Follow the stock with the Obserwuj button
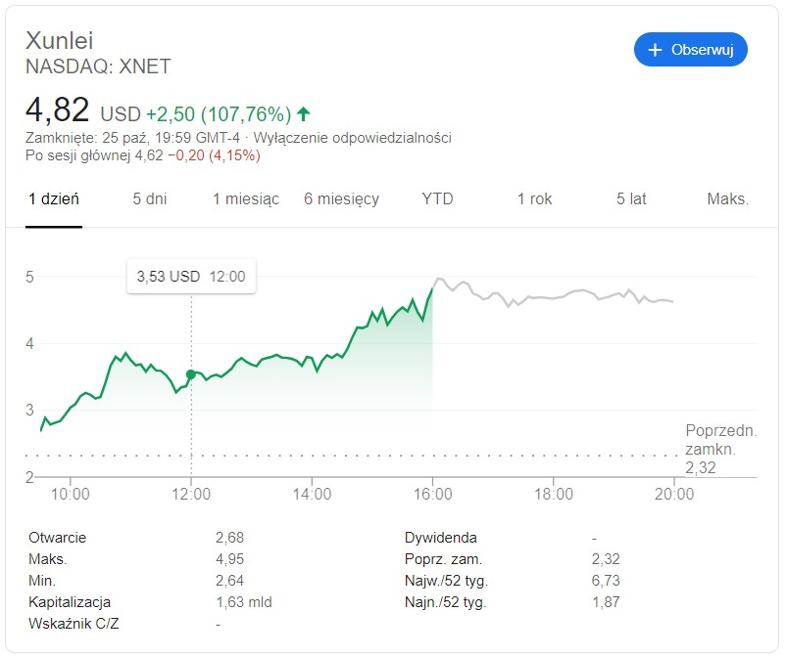 690,50
